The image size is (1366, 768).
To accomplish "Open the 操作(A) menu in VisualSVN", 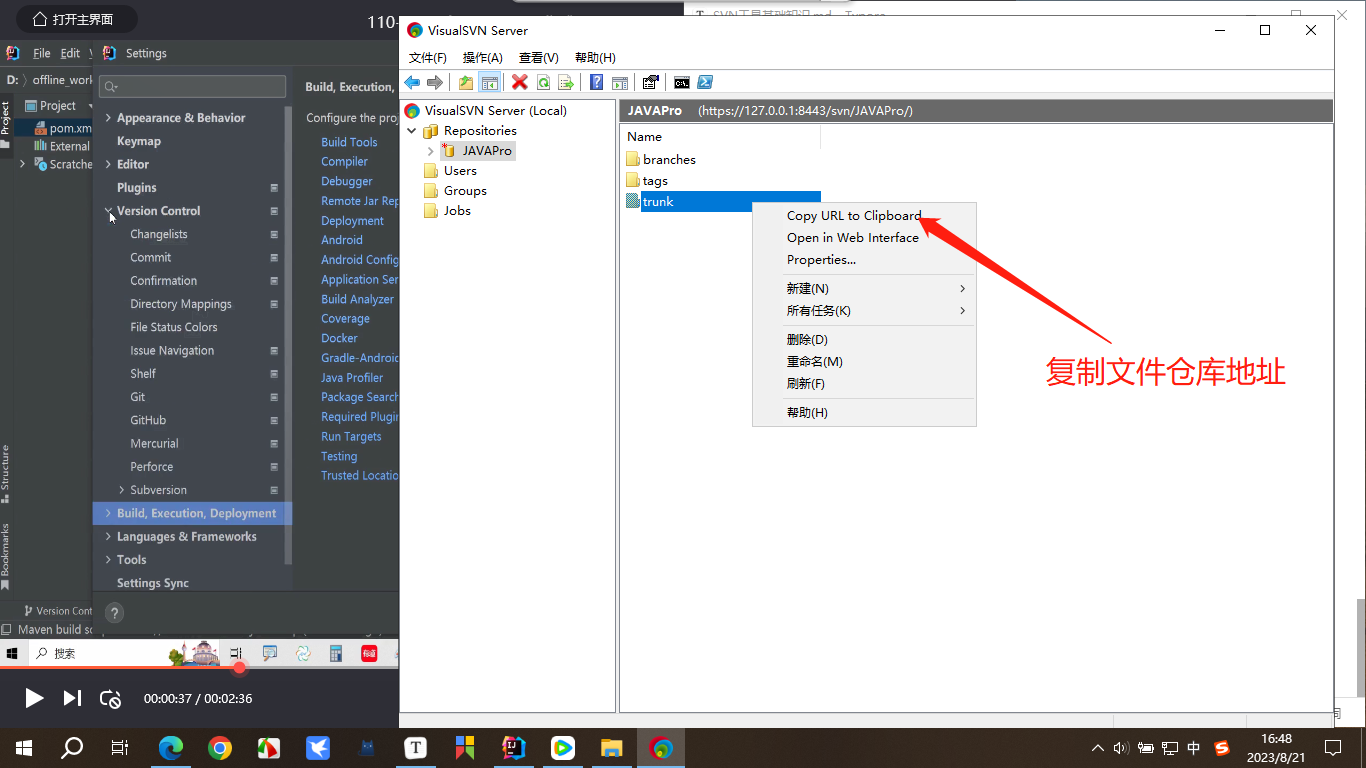I will pyautogui.click(x=483, y=58).
